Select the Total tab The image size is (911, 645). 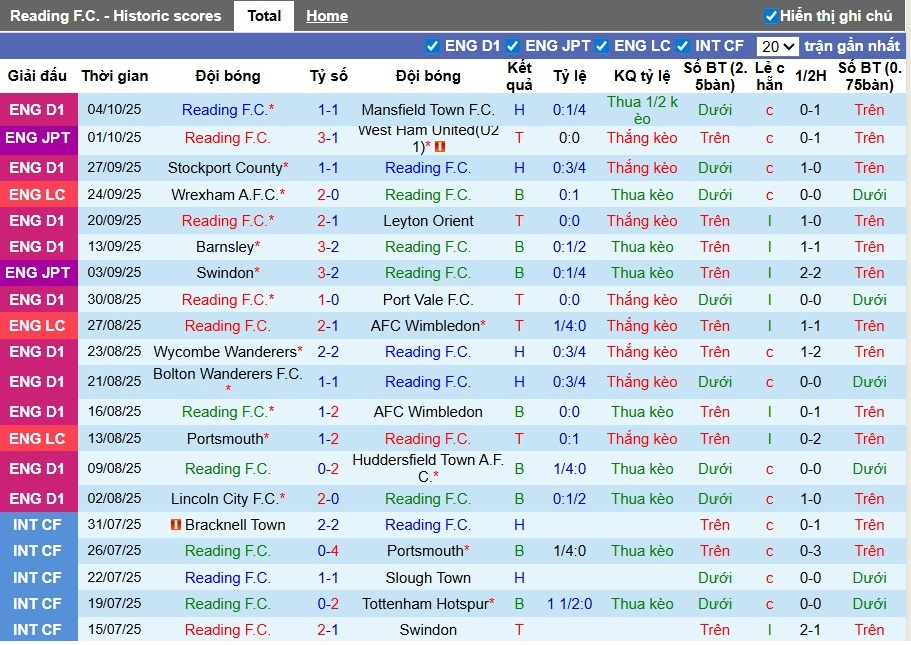pos(263,15)
